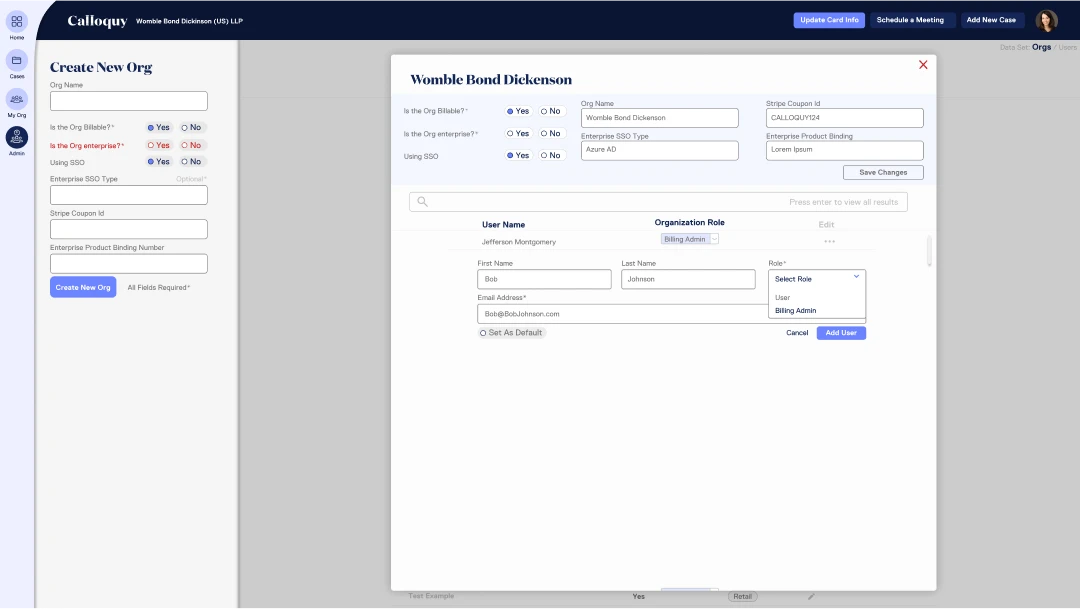Toggle the Set As Default radio
This screenshot has width=1080, height=609.
coord(511,333)
